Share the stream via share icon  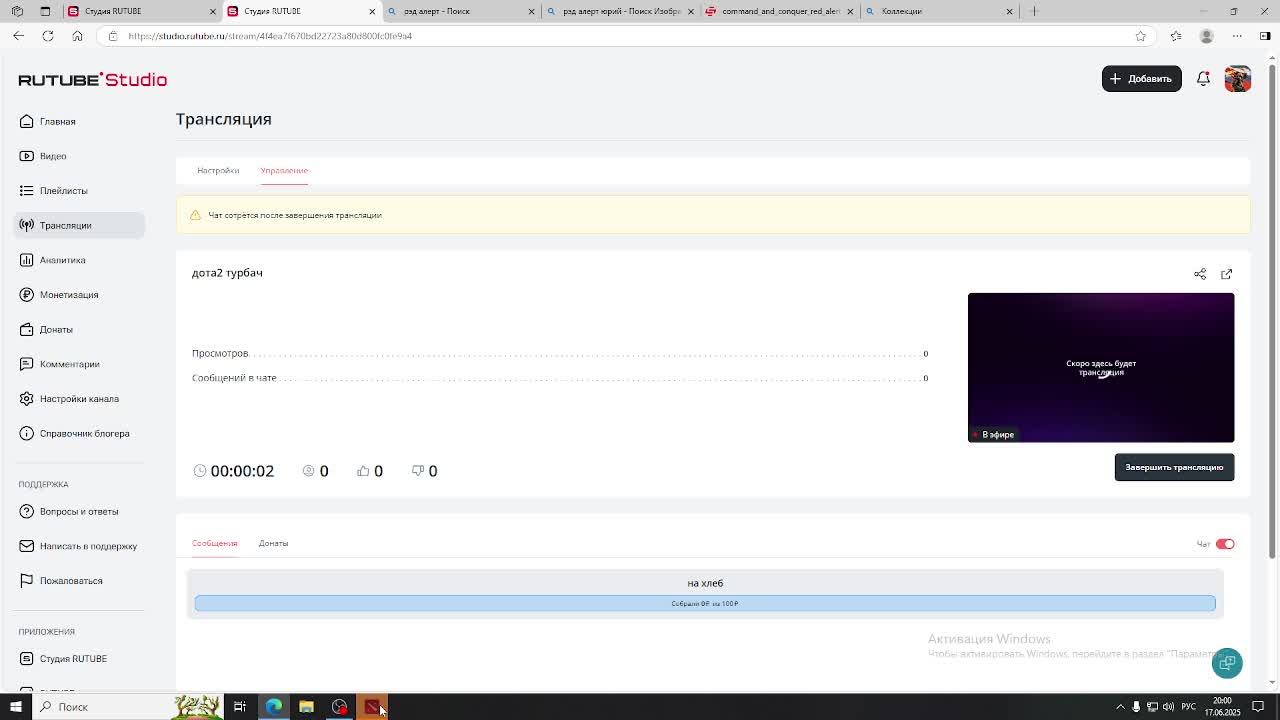pos(1200,274)
